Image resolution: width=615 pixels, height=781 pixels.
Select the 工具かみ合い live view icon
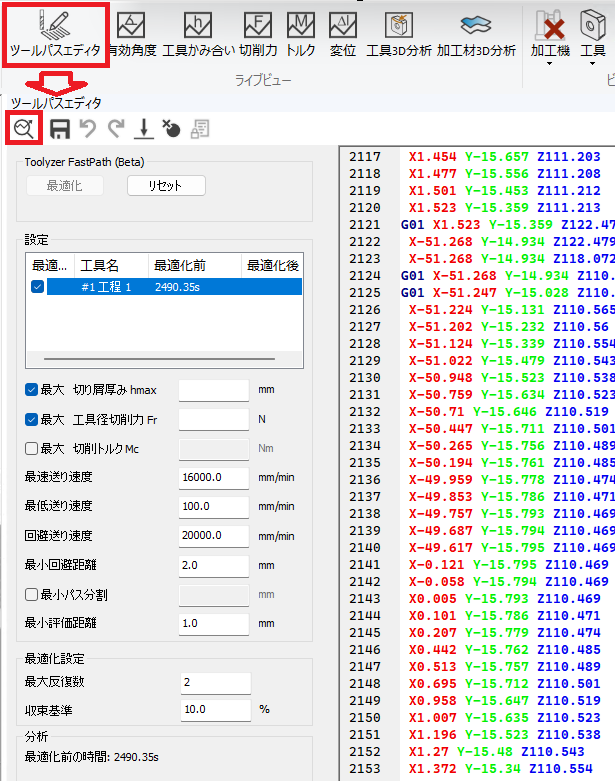coord(198,26)
